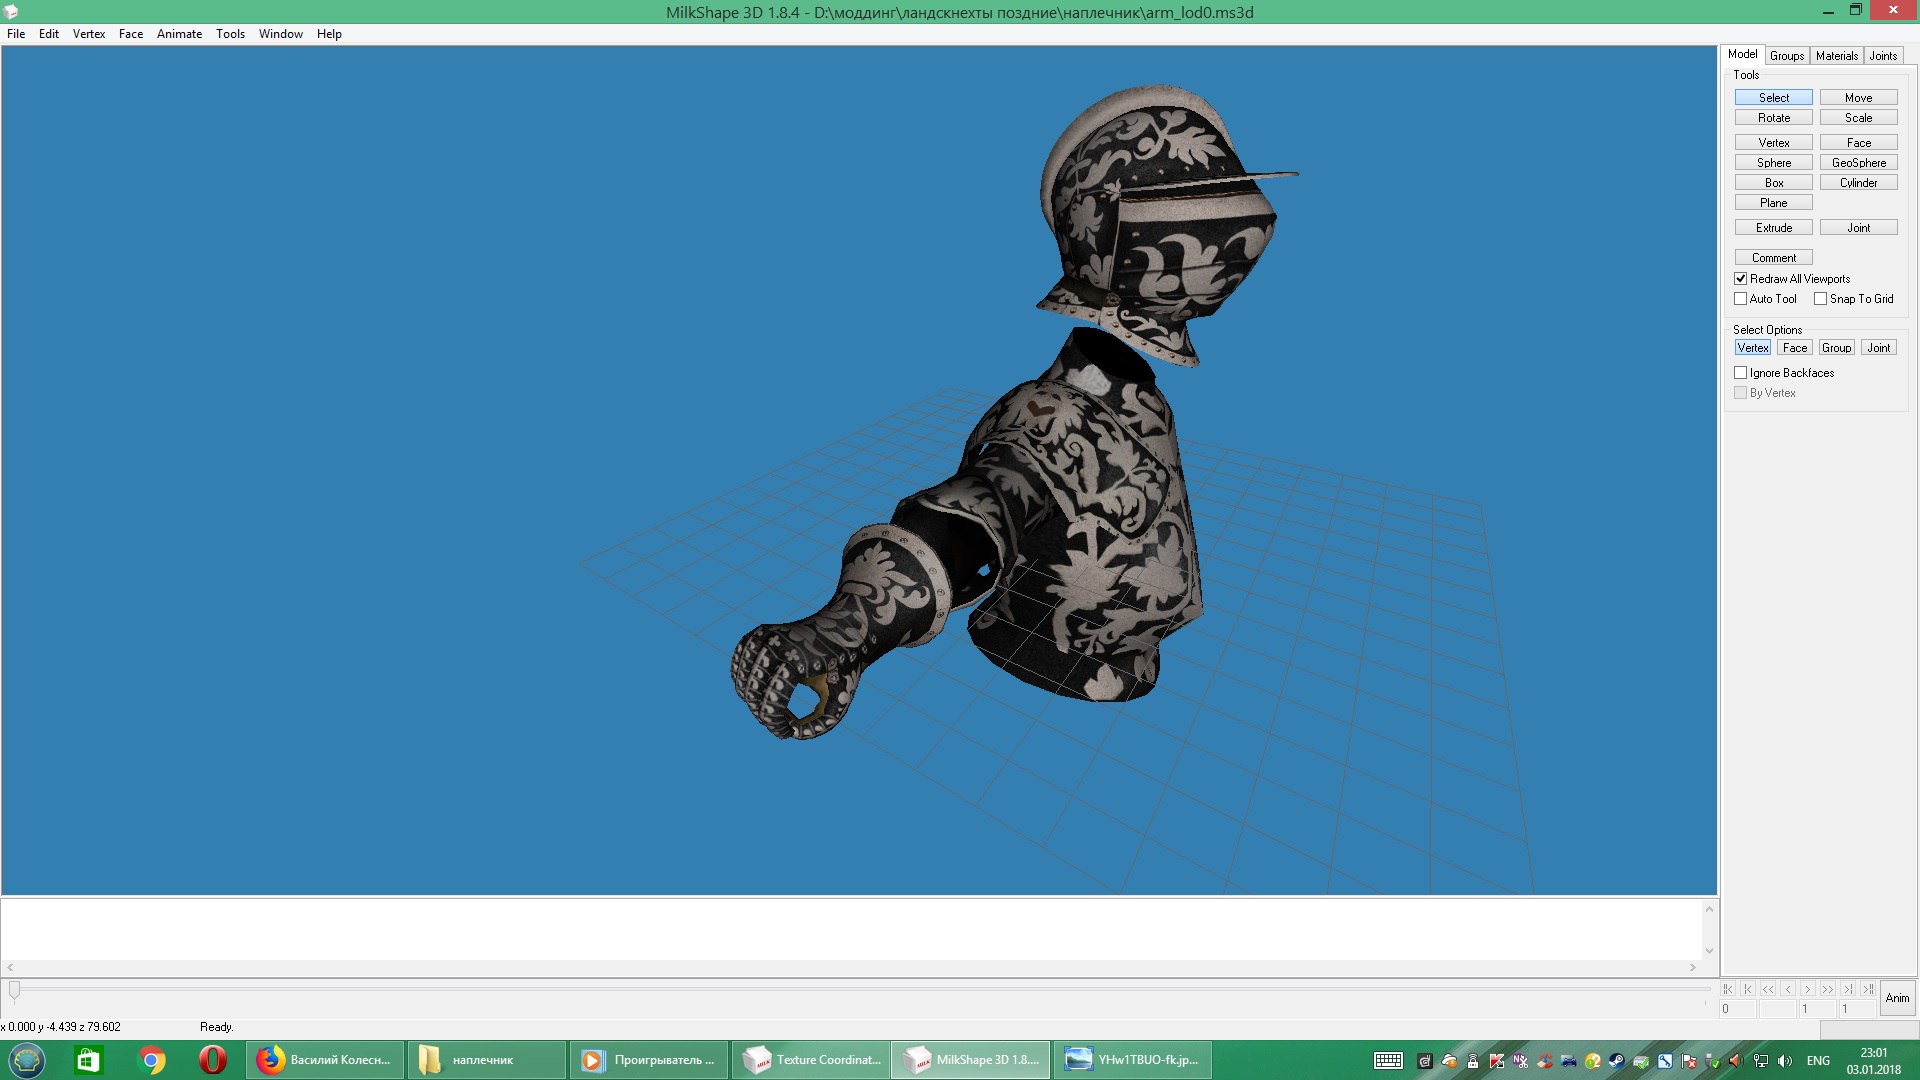1920x1080 pixels.
Task: Open the Animate menu
Action: pyautogui.click(x=179, y=34)
